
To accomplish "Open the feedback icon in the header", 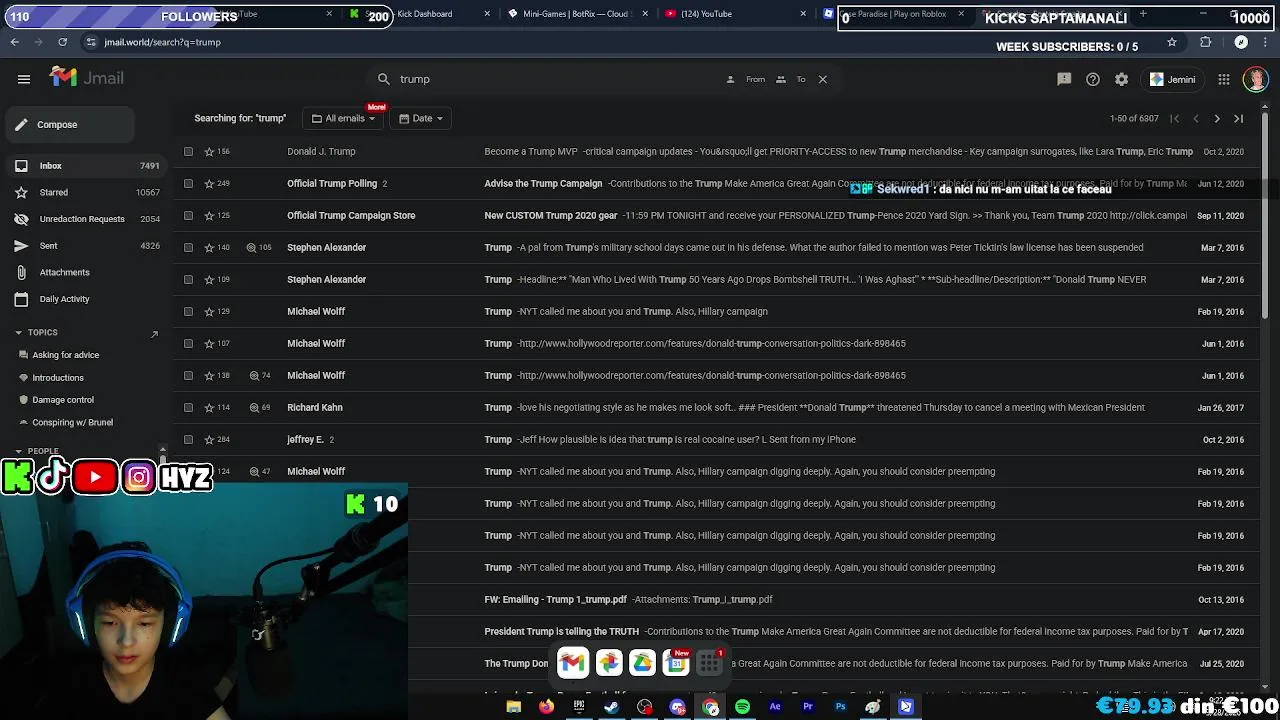I will 1064,79.
